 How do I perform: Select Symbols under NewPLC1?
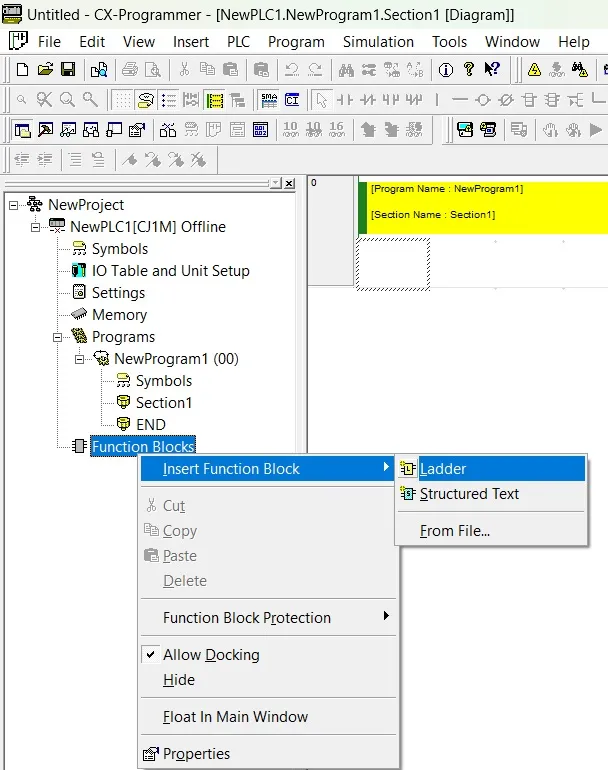coord(120,249)
